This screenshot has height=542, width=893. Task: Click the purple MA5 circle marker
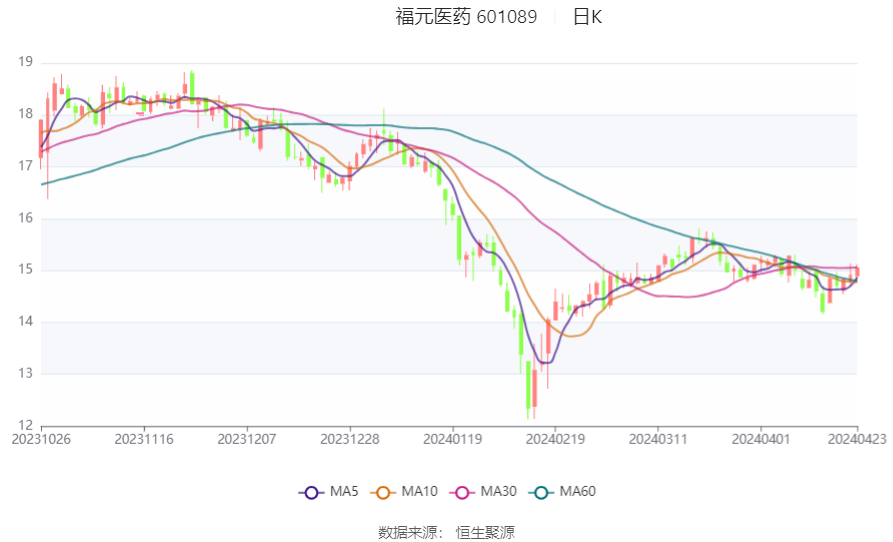coord(311,492)
